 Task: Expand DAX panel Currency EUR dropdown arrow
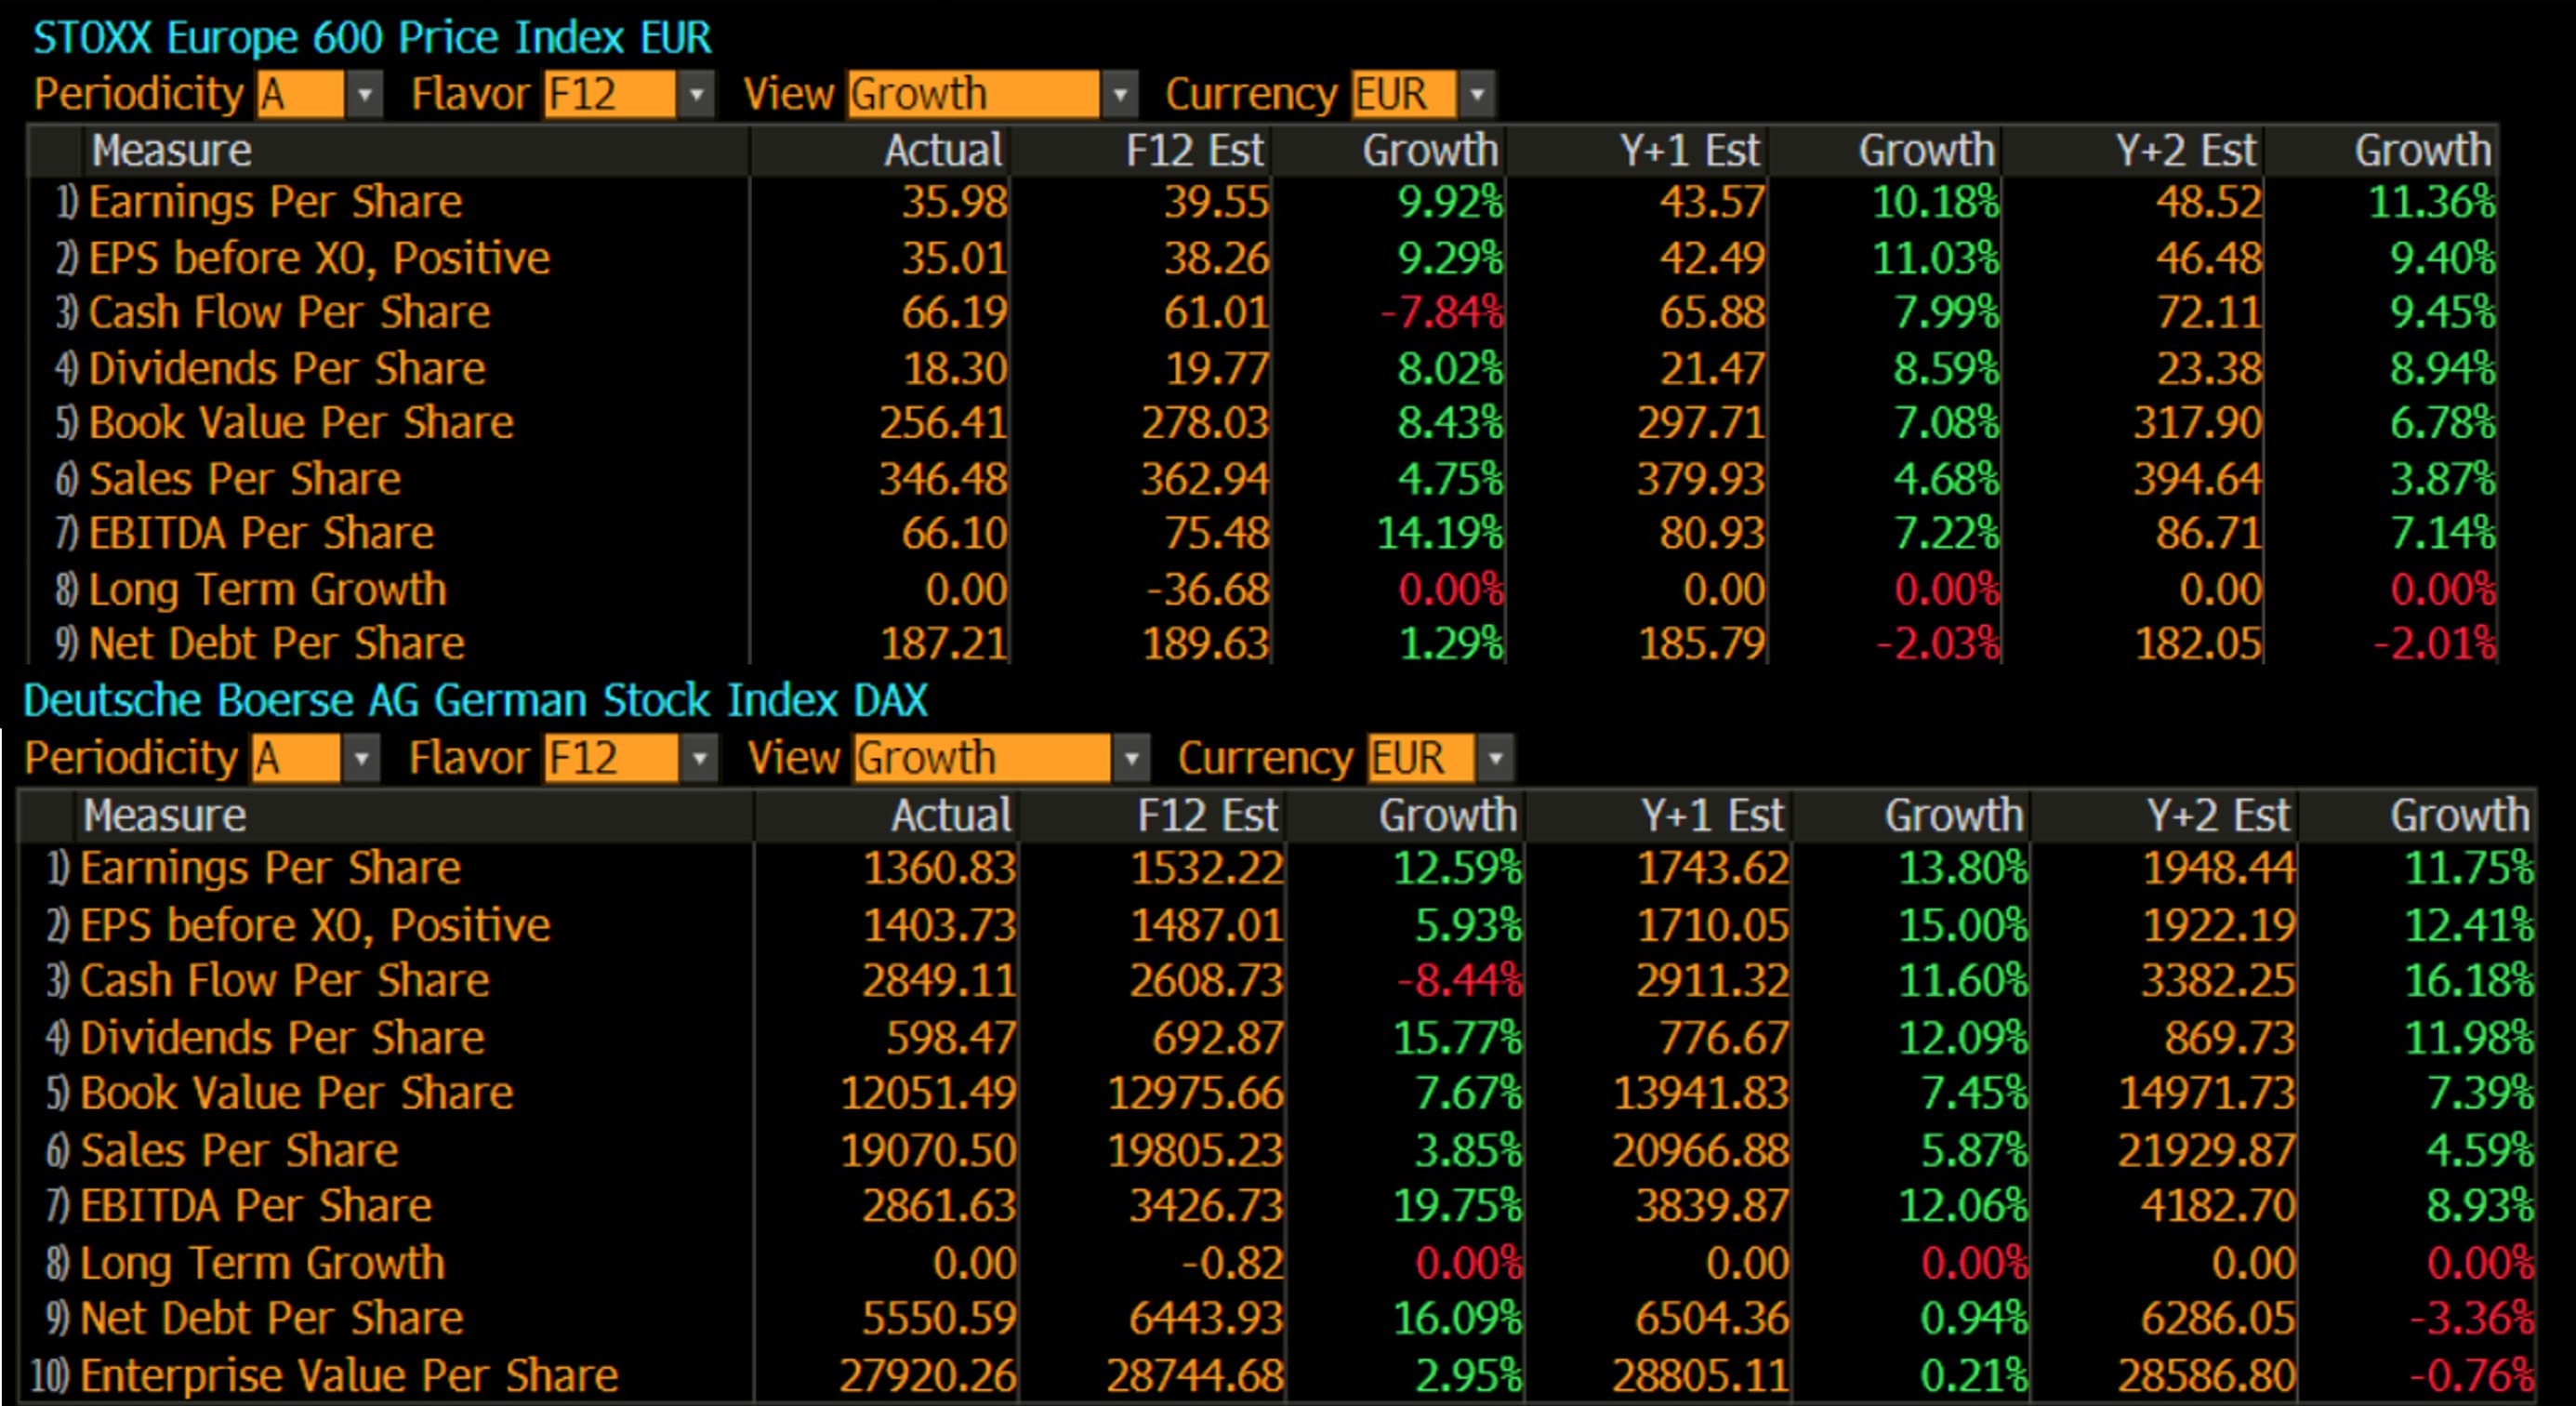(x=1495, y=759)
